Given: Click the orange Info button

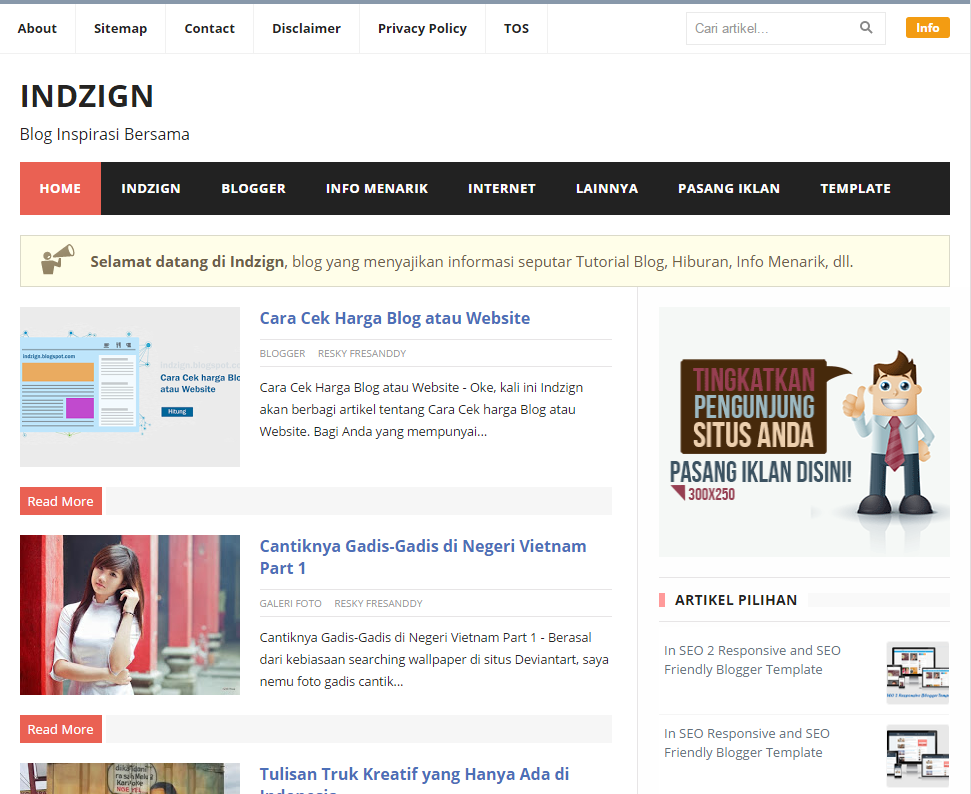Looking at the screenshot, I should pyautogui.click(x=927, y=28).
